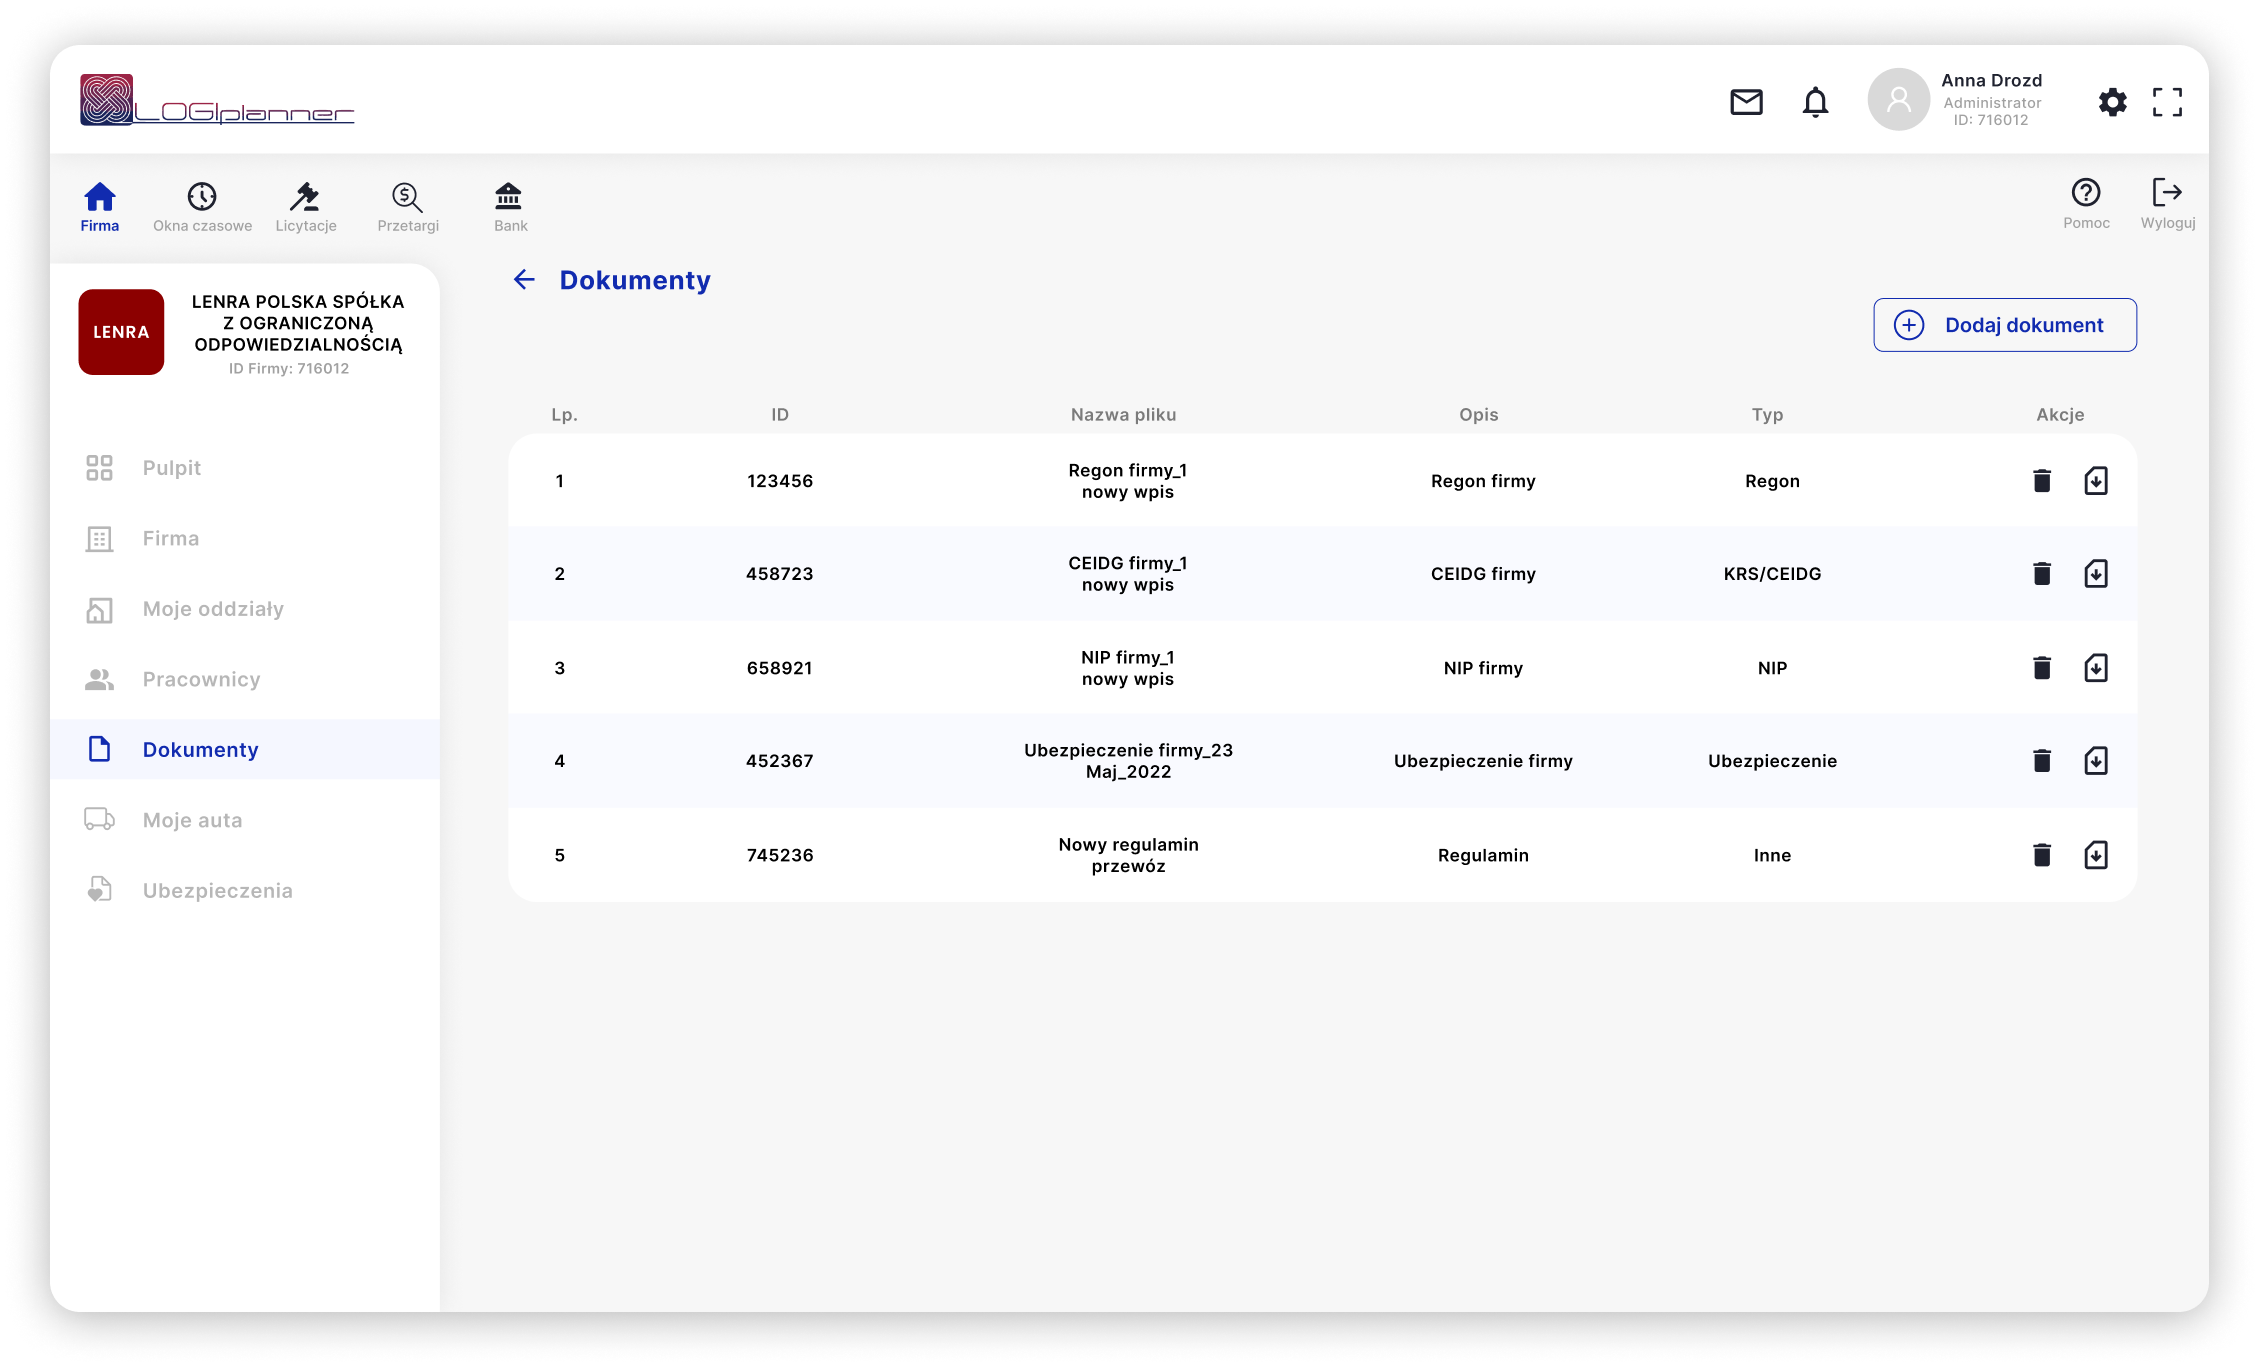Open notifications bell icon
This screenshot has width=2259, height=1367.
(x=1815, y=102)
